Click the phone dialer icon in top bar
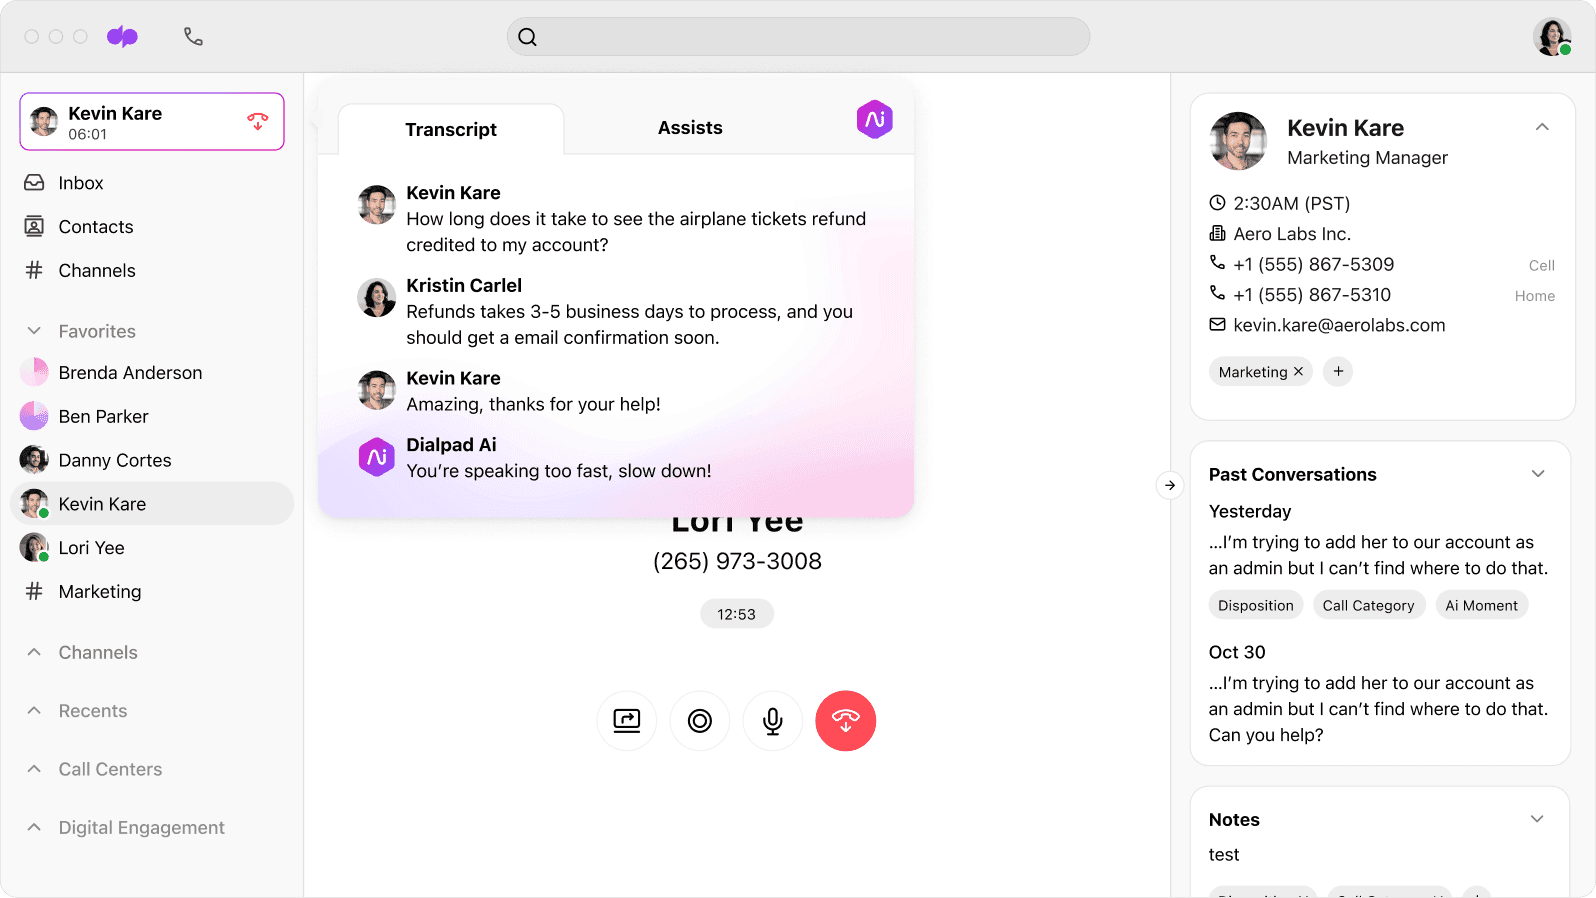 point(193,37)
